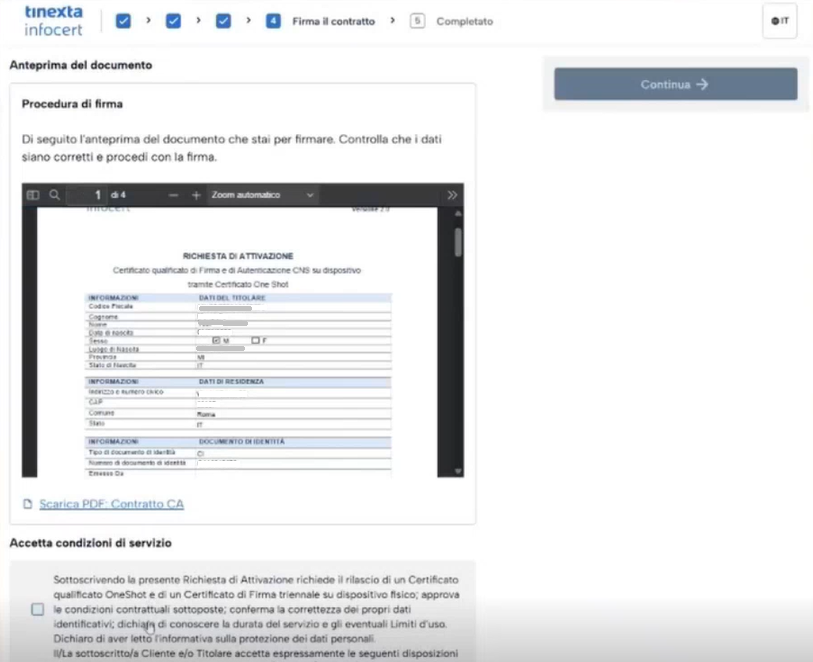Check the accept service conditions checkbox
813x662 pixels.
(x=38, y=609)
